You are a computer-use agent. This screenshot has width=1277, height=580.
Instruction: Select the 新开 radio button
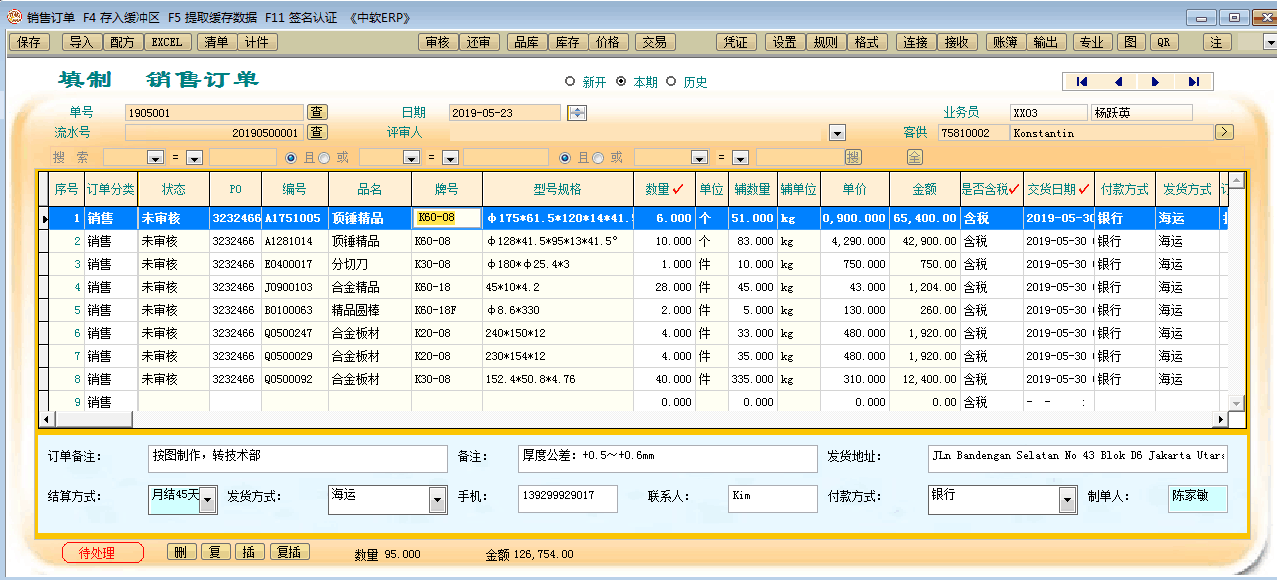click(570, 82)
